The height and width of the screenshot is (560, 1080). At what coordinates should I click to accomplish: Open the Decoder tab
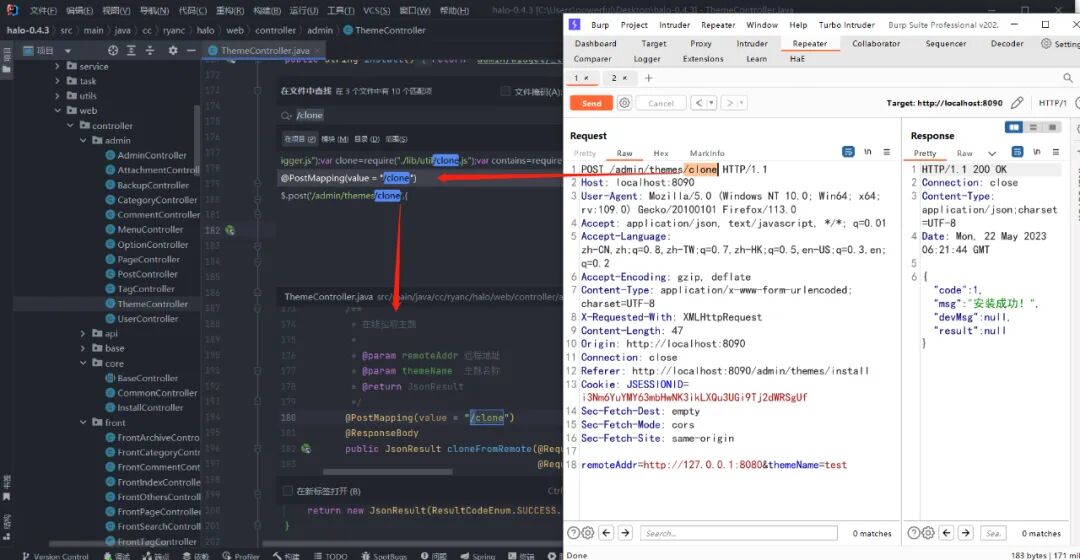click(x=1007, y=43)
